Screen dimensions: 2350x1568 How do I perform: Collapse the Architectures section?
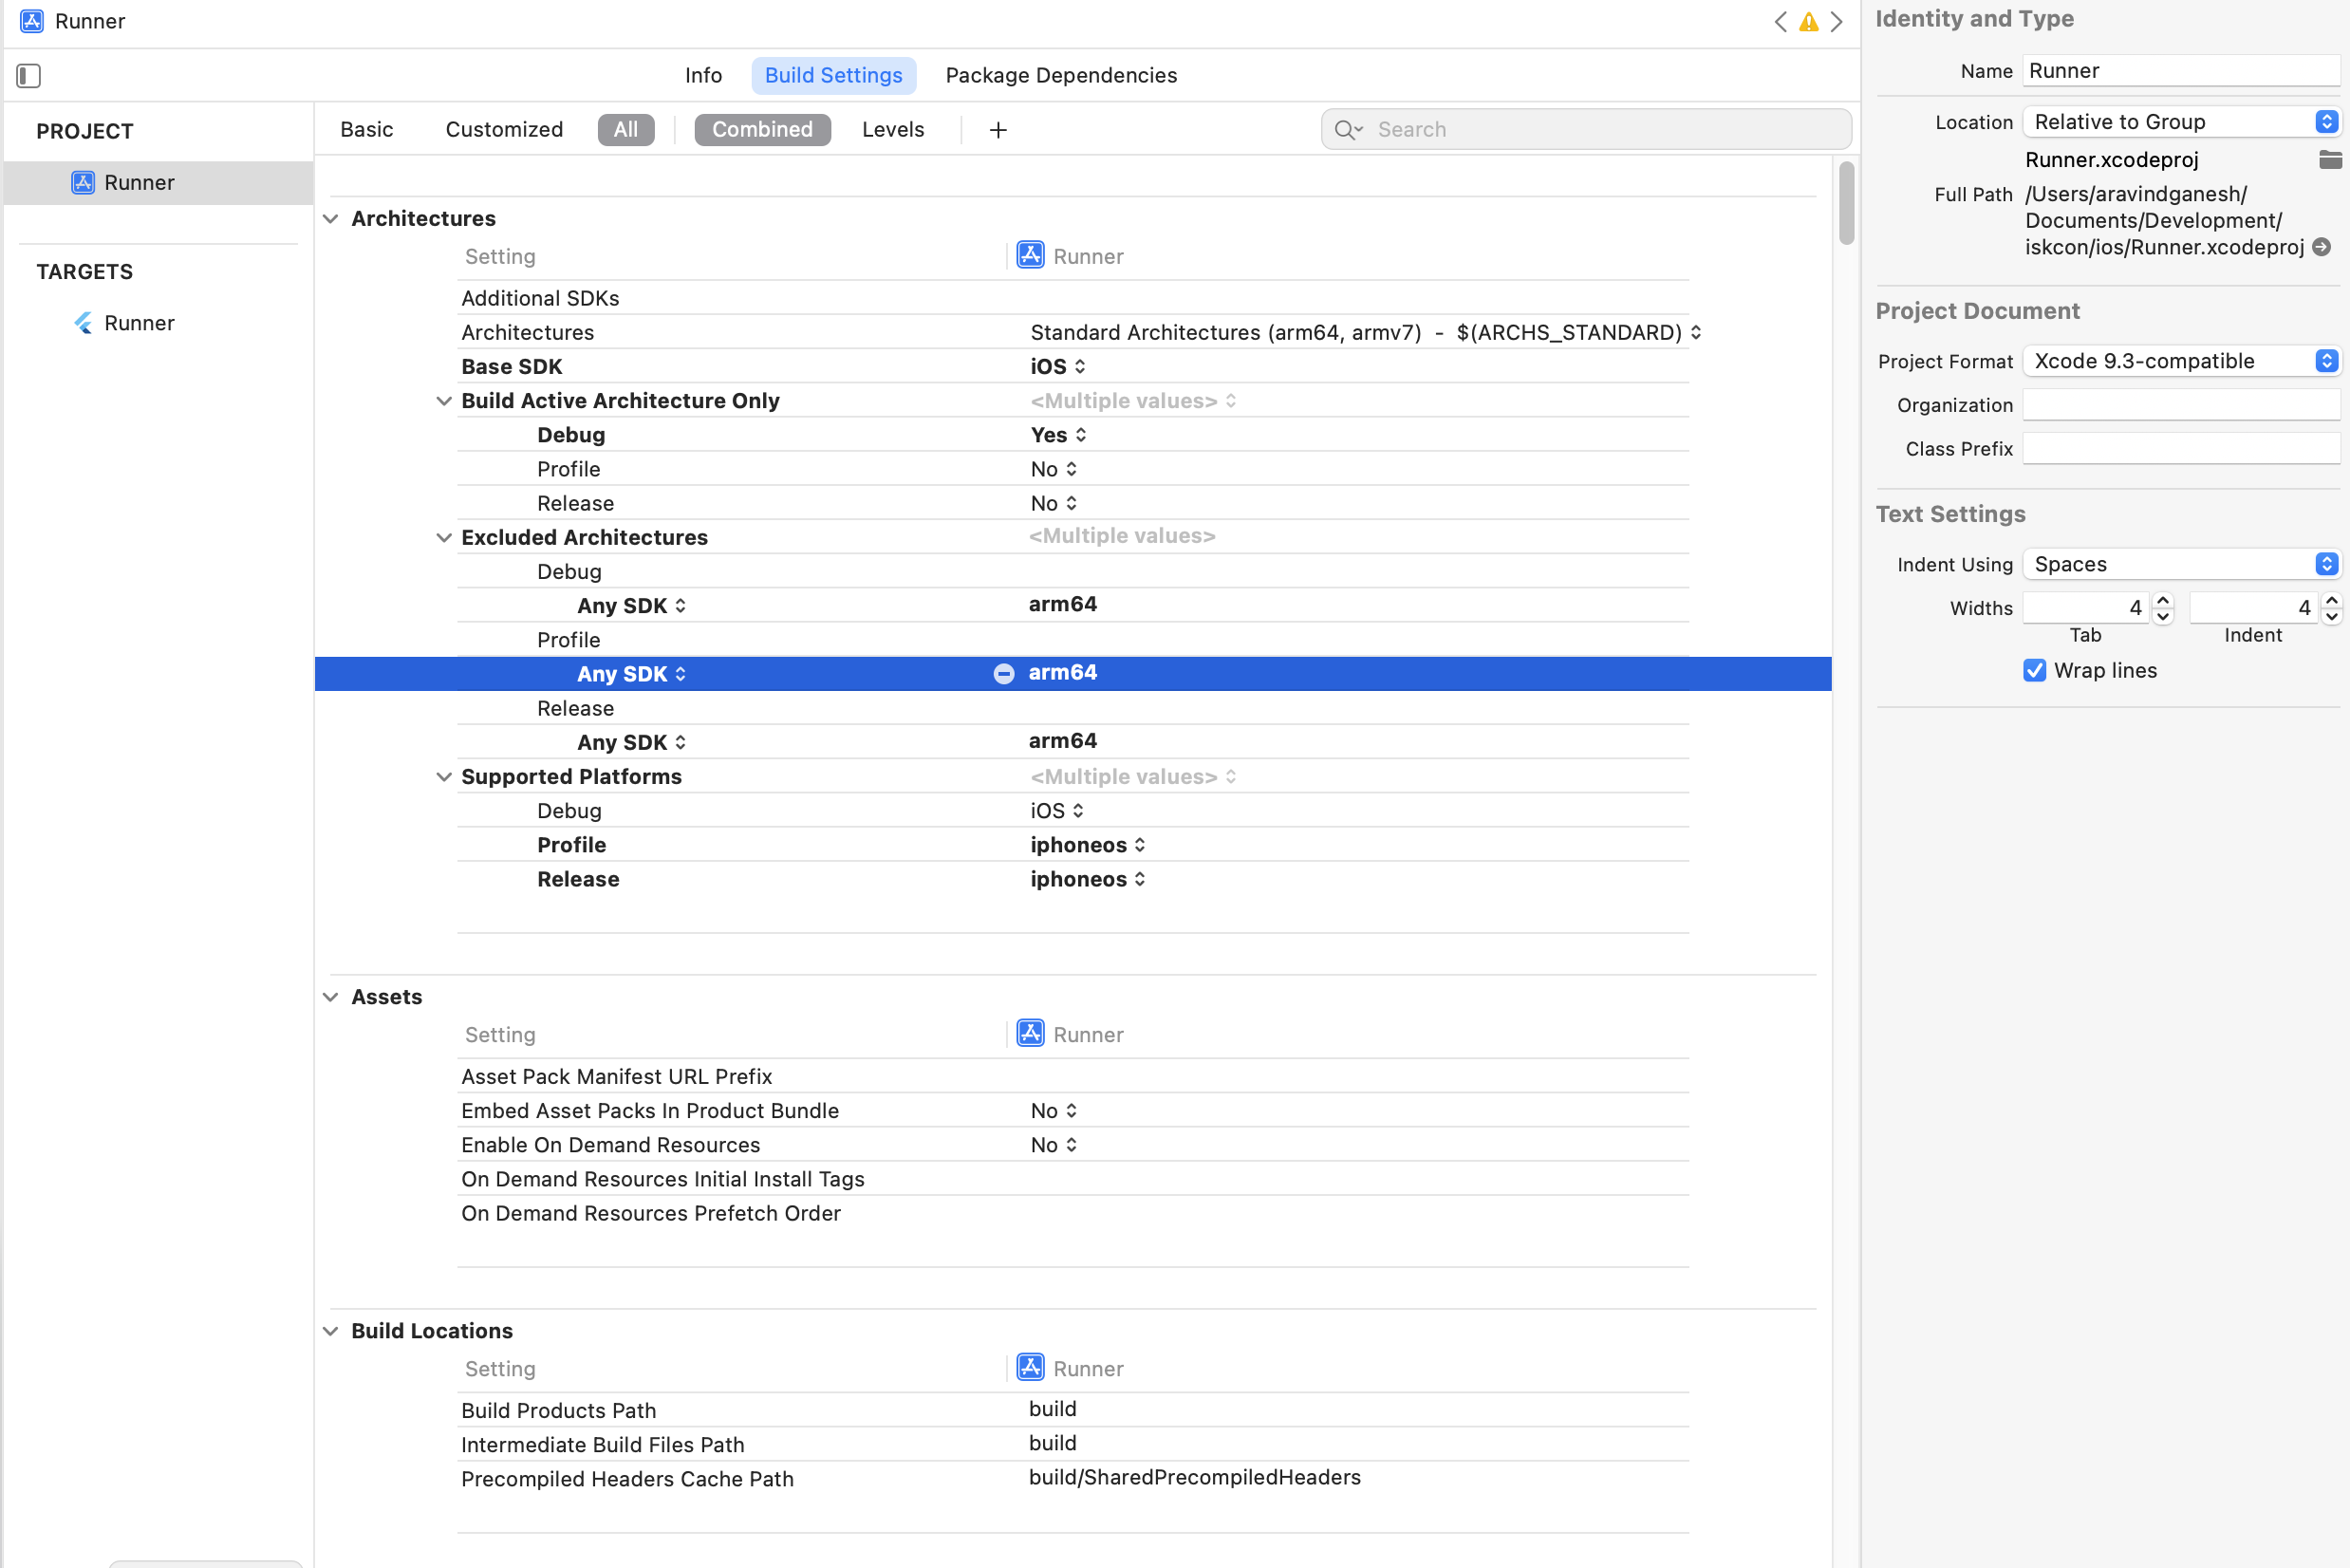coord(331,219)
